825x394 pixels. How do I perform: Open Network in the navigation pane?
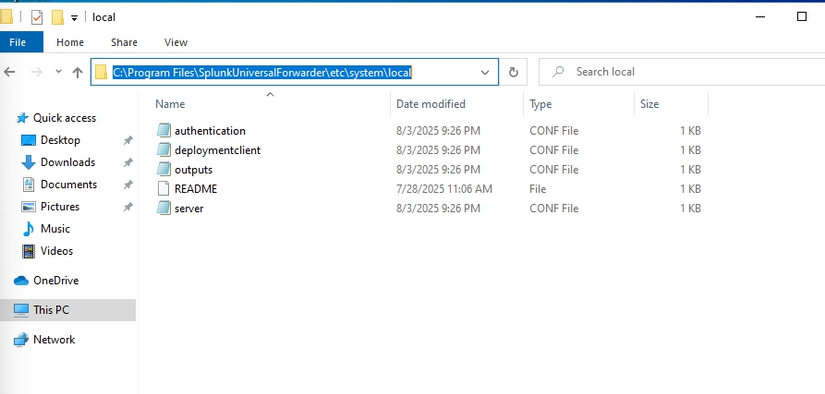[54, 339]
